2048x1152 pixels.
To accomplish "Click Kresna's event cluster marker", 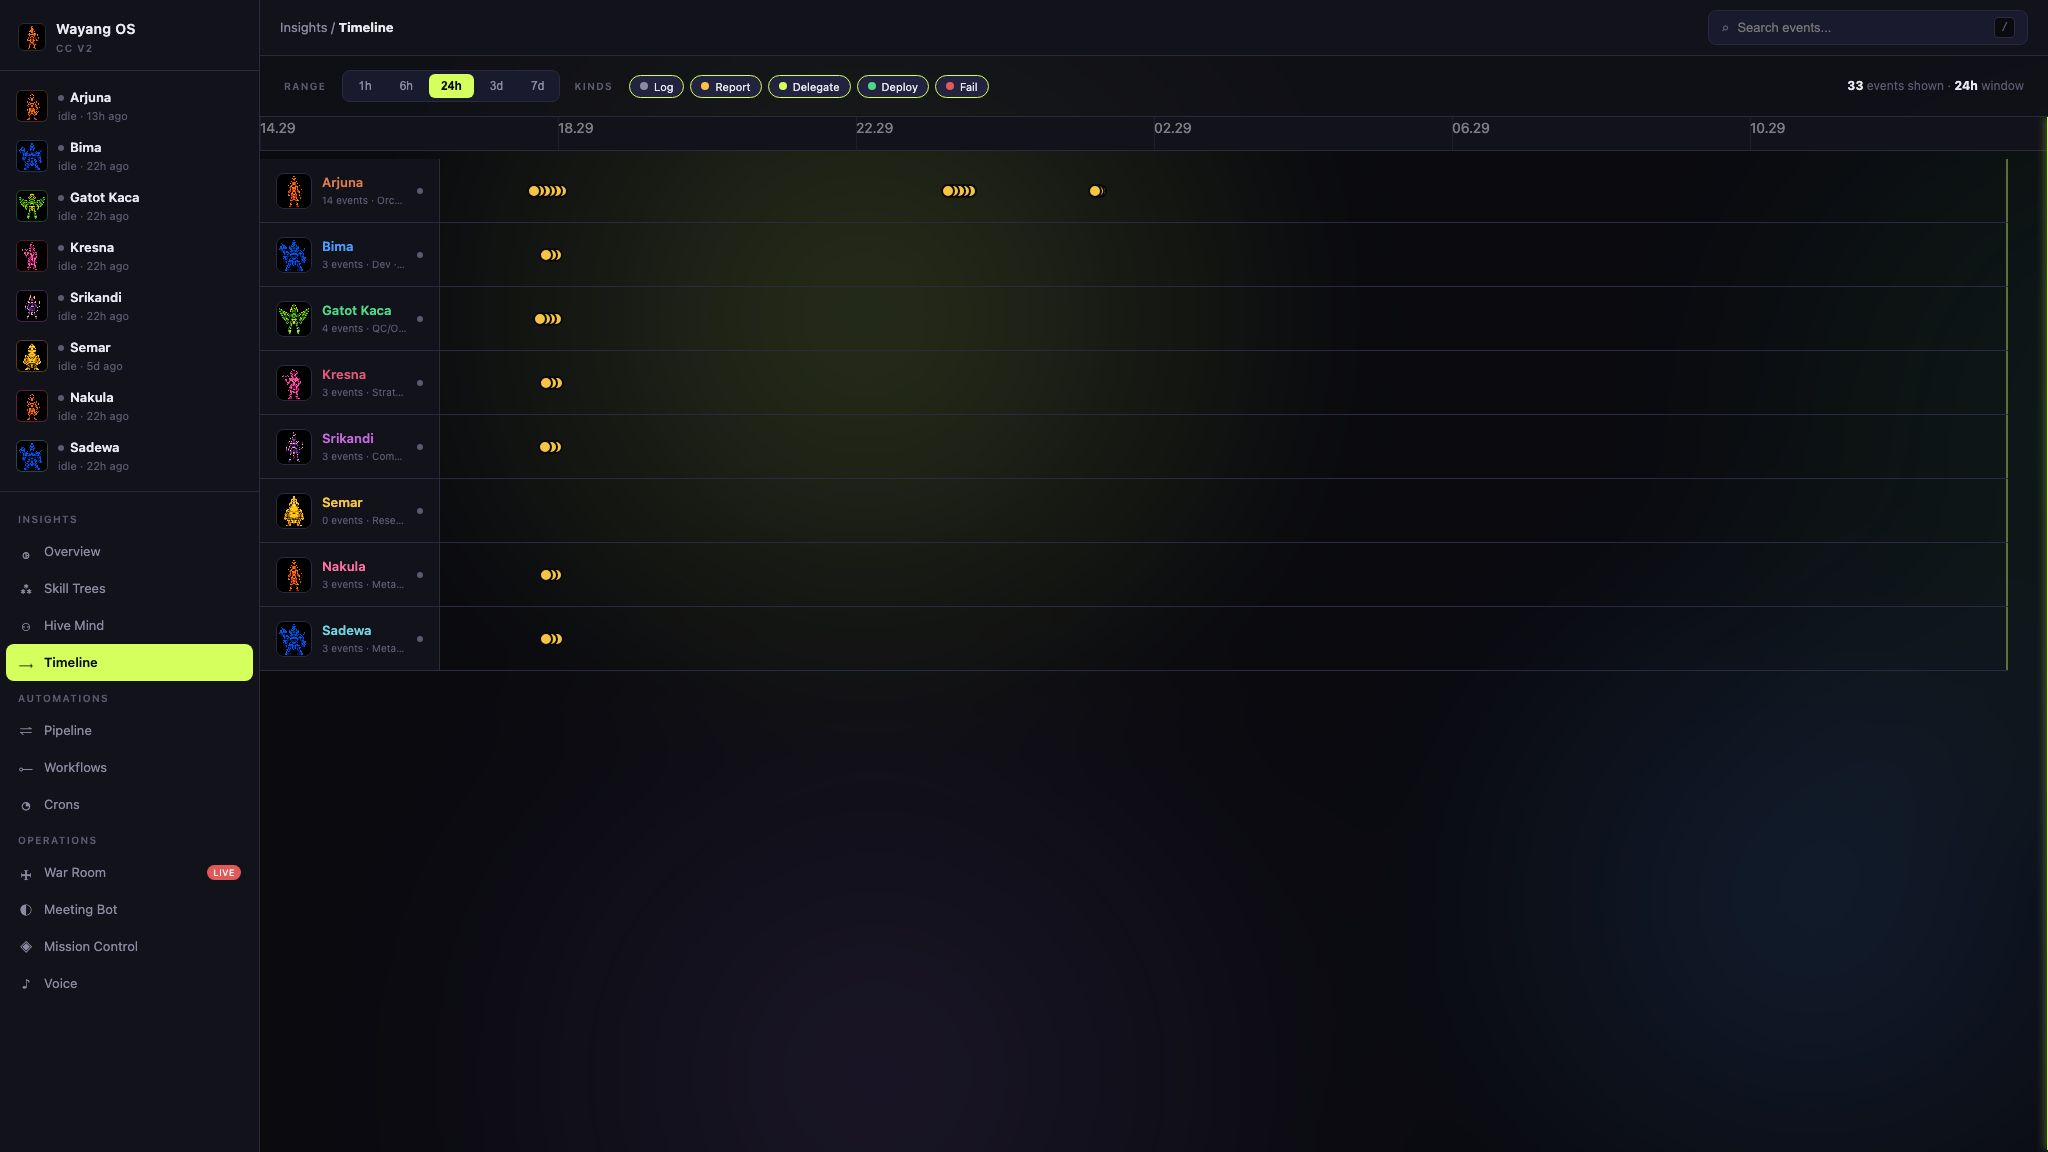I will [551, 383].
